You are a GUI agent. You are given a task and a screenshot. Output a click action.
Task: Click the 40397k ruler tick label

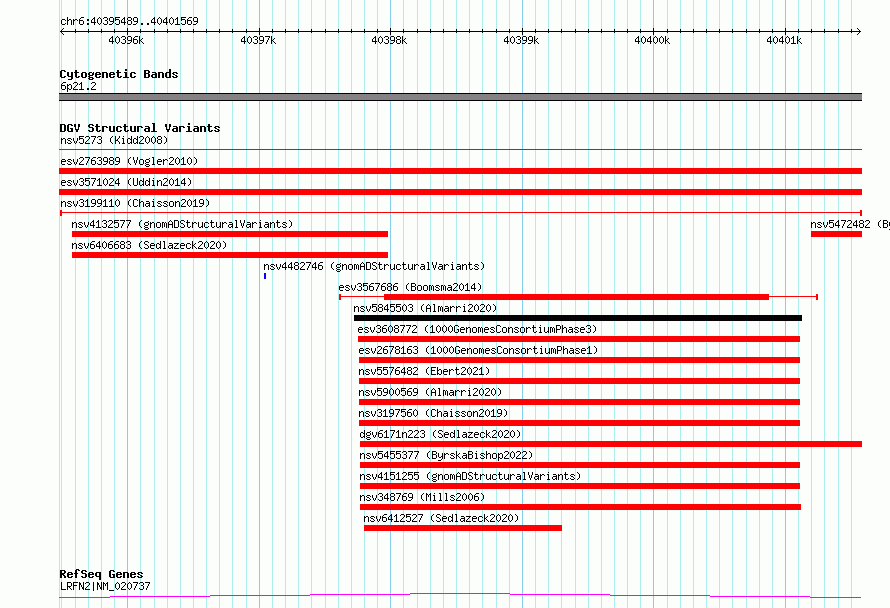(x=258, y=40)
